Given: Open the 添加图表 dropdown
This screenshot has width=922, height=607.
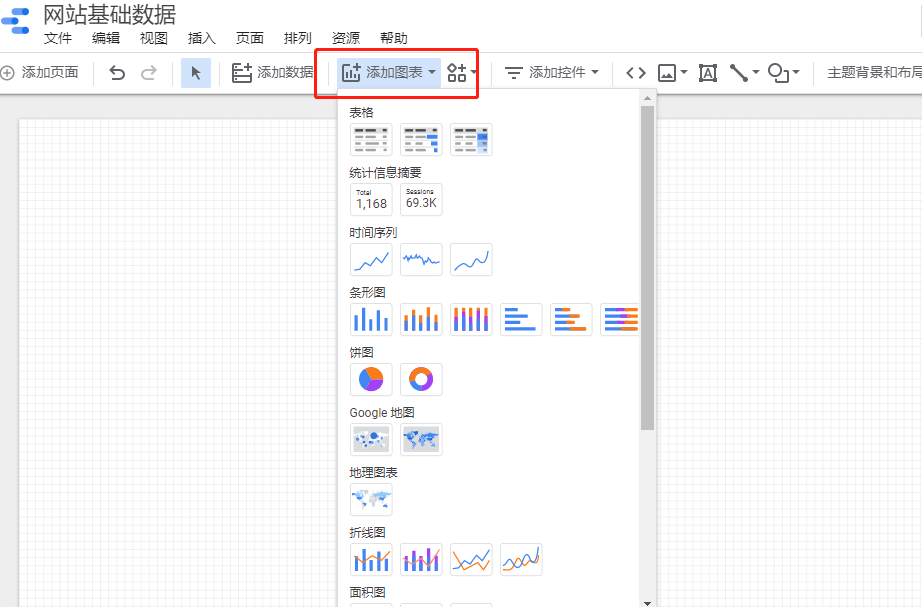Looking at the screenshot, I should [389, 73].
